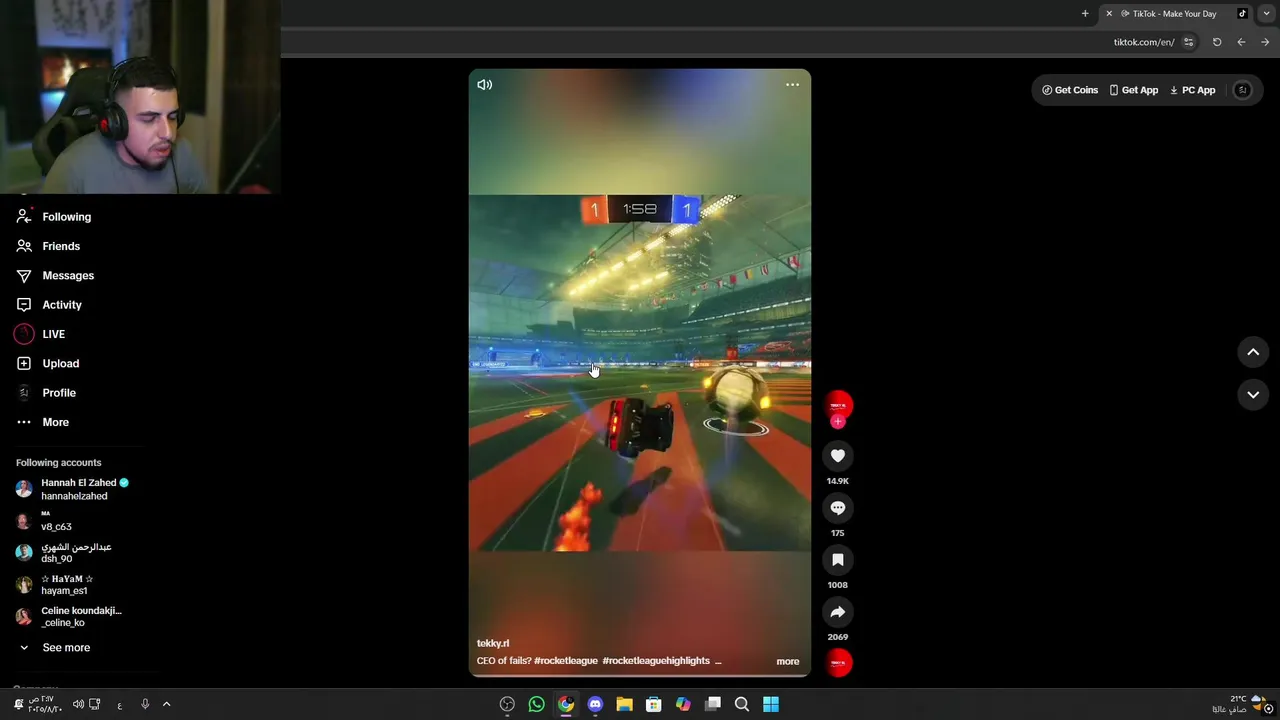
Task: Open taskbar Search magnifier
Action: click(x=742, y=704)
